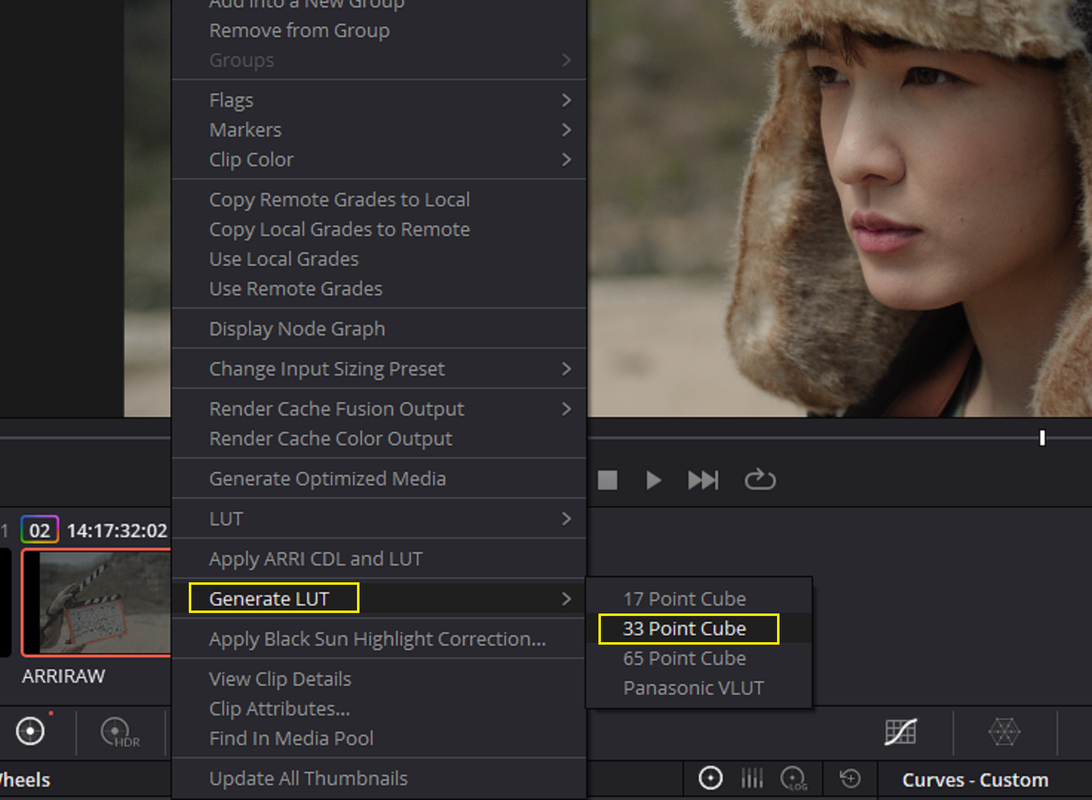1092x800 pixels.
Task: Open the Color Warper palette icon
Action: (1004, 732)
